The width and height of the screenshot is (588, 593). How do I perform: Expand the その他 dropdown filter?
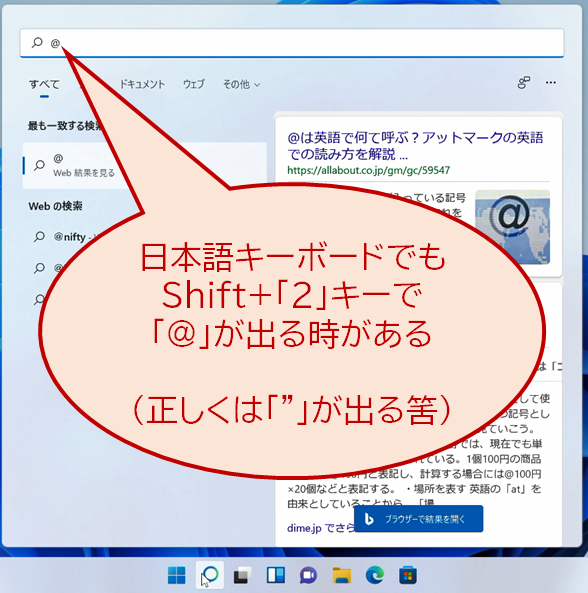241,84
